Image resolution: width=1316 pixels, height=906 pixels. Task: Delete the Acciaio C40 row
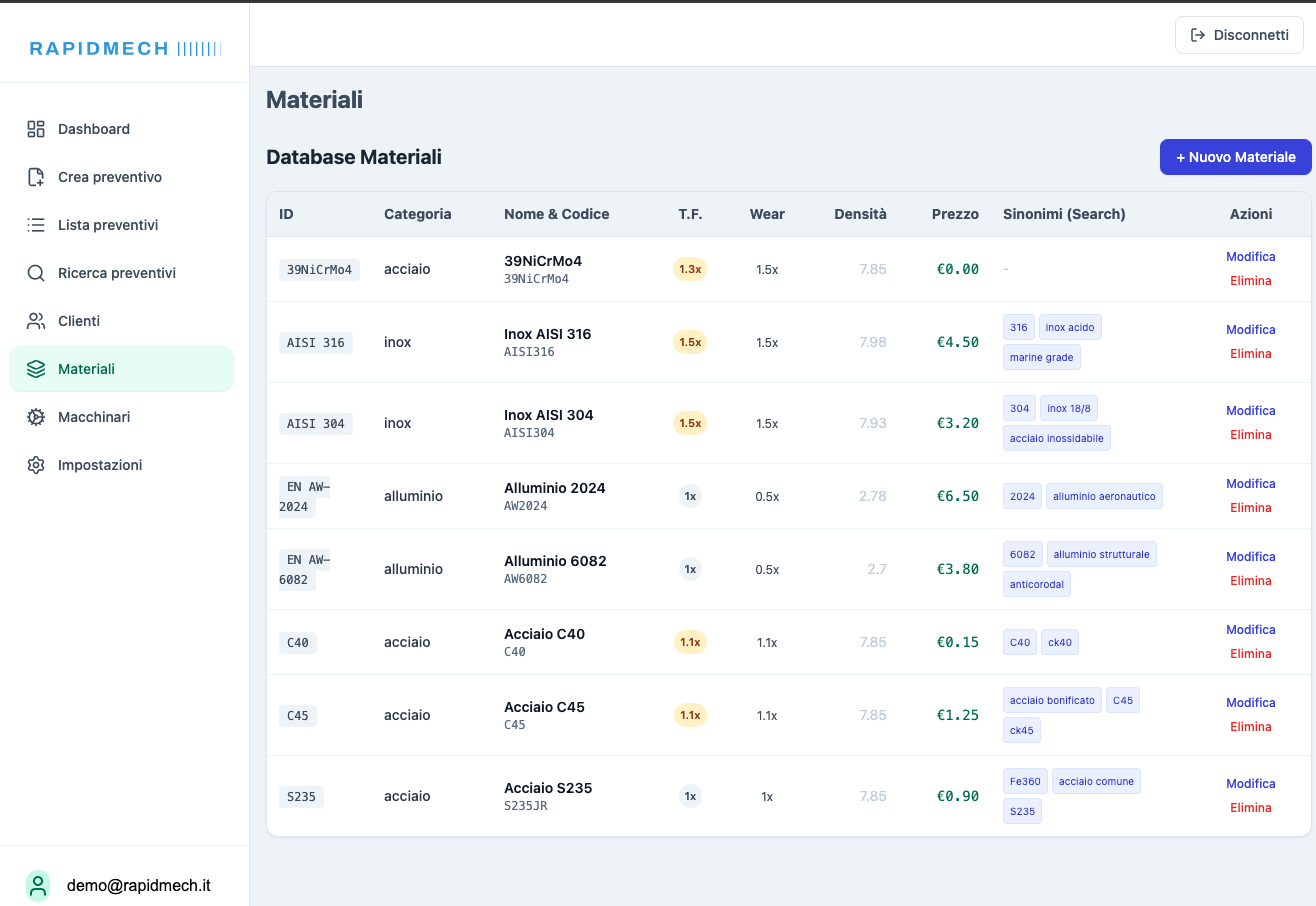1250,654
